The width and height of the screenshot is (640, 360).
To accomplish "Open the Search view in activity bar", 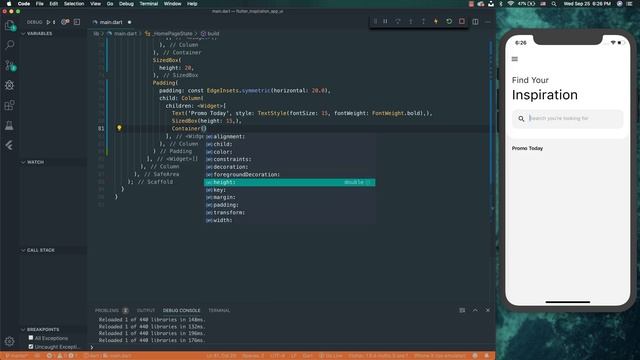I will pyautogui.click(x=10, y=44).
